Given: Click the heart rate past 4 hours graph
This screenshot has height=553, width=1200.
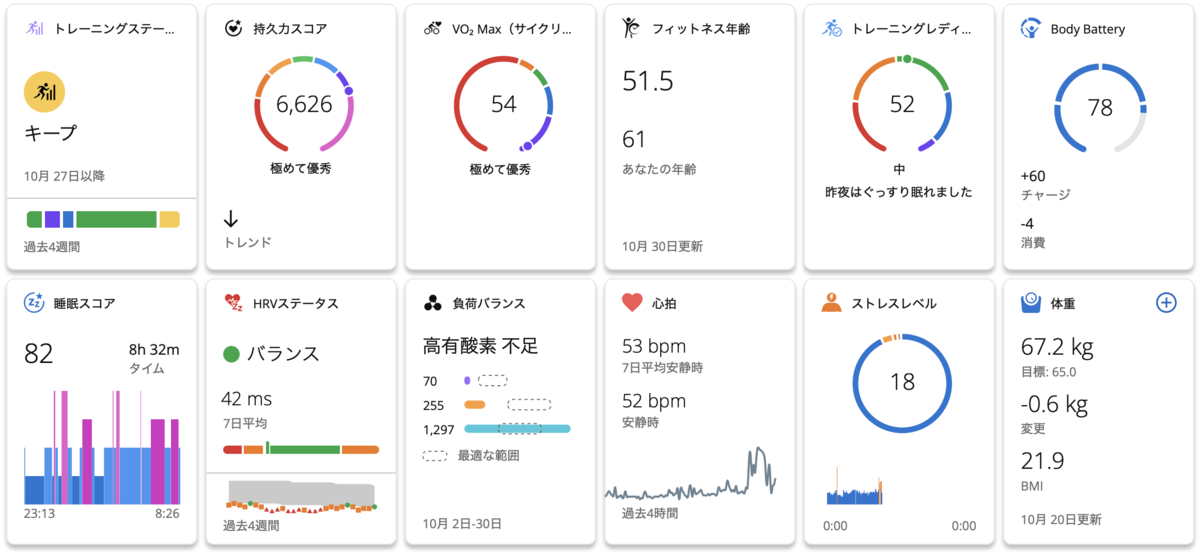Looking at the screenshot, I should [690, 472].
